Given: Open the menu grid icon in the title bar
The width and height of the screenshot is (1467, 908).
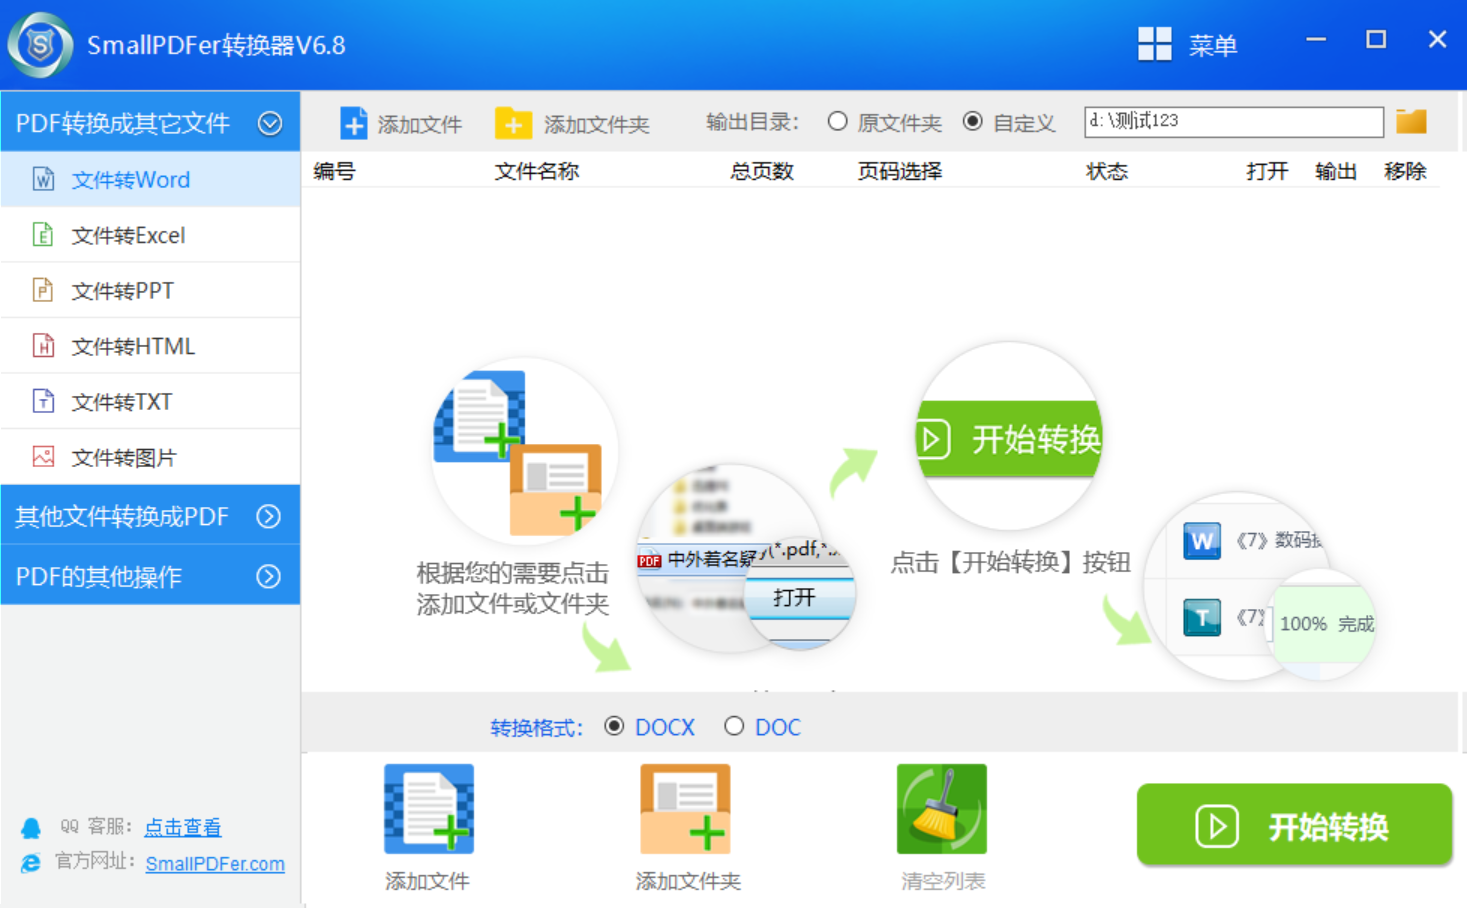Looking at the screenshot, I should [x=1155, y=44].
